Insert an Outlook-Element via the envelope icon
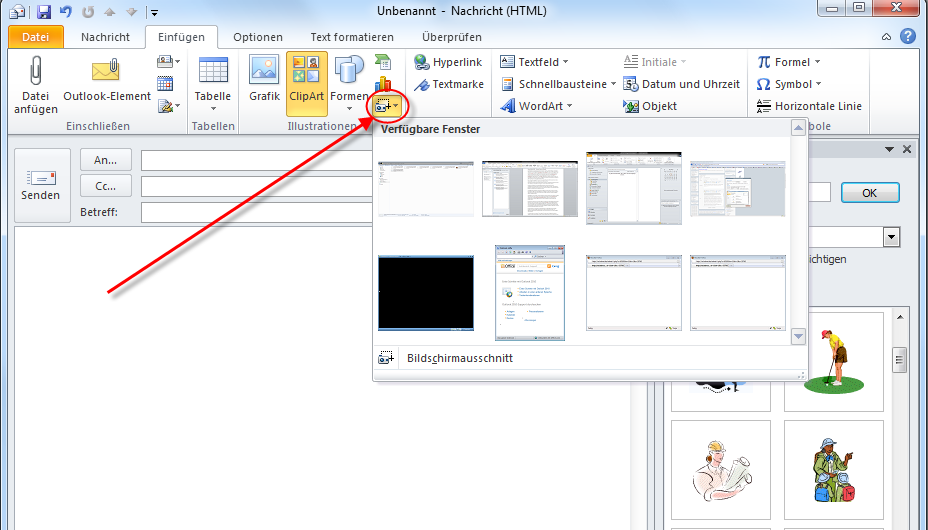Viewport: 928px width, 530px height. (x=107, y=71)
